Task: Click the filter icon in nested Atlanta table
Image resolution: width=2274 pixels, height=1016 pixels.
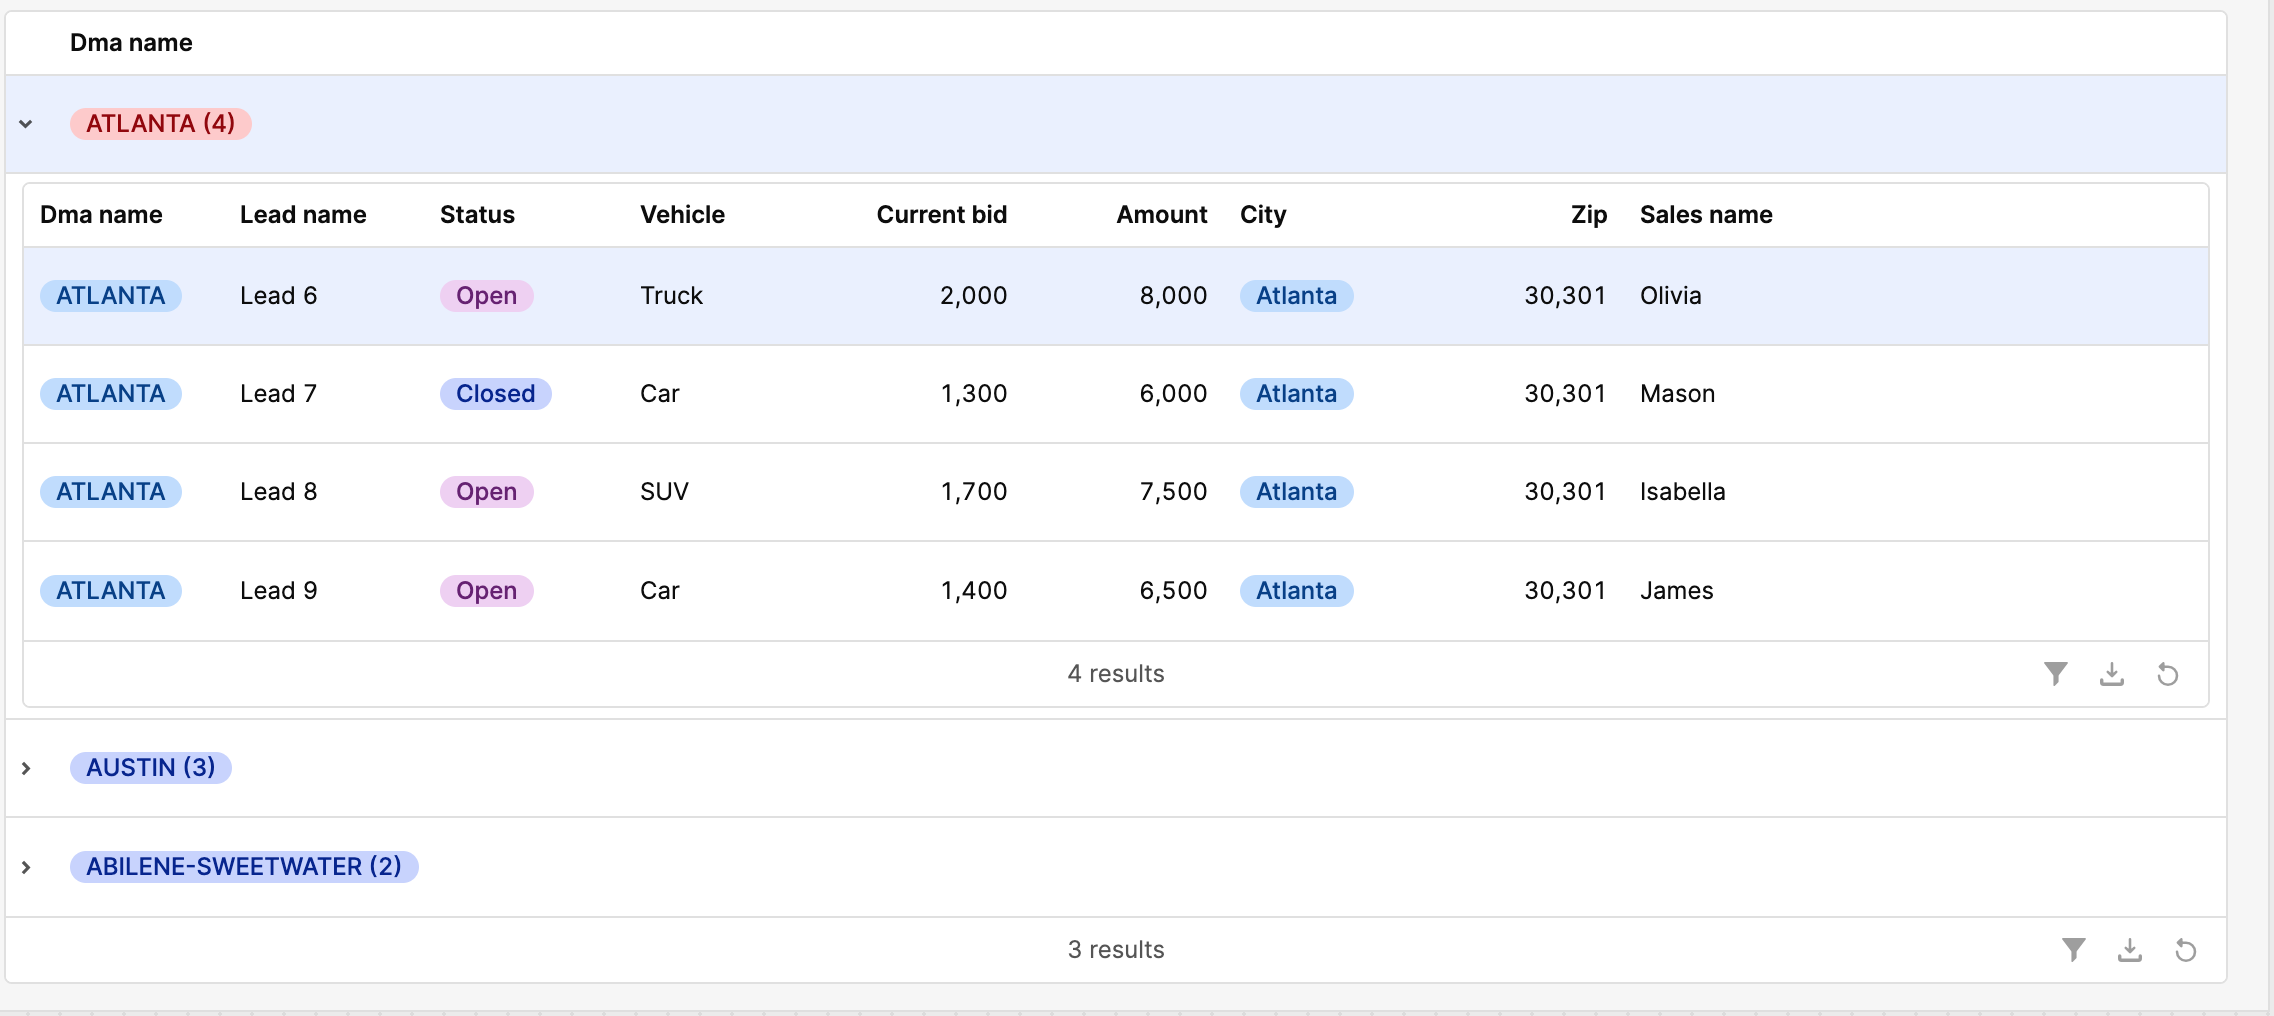Action: pos(2055,674)
